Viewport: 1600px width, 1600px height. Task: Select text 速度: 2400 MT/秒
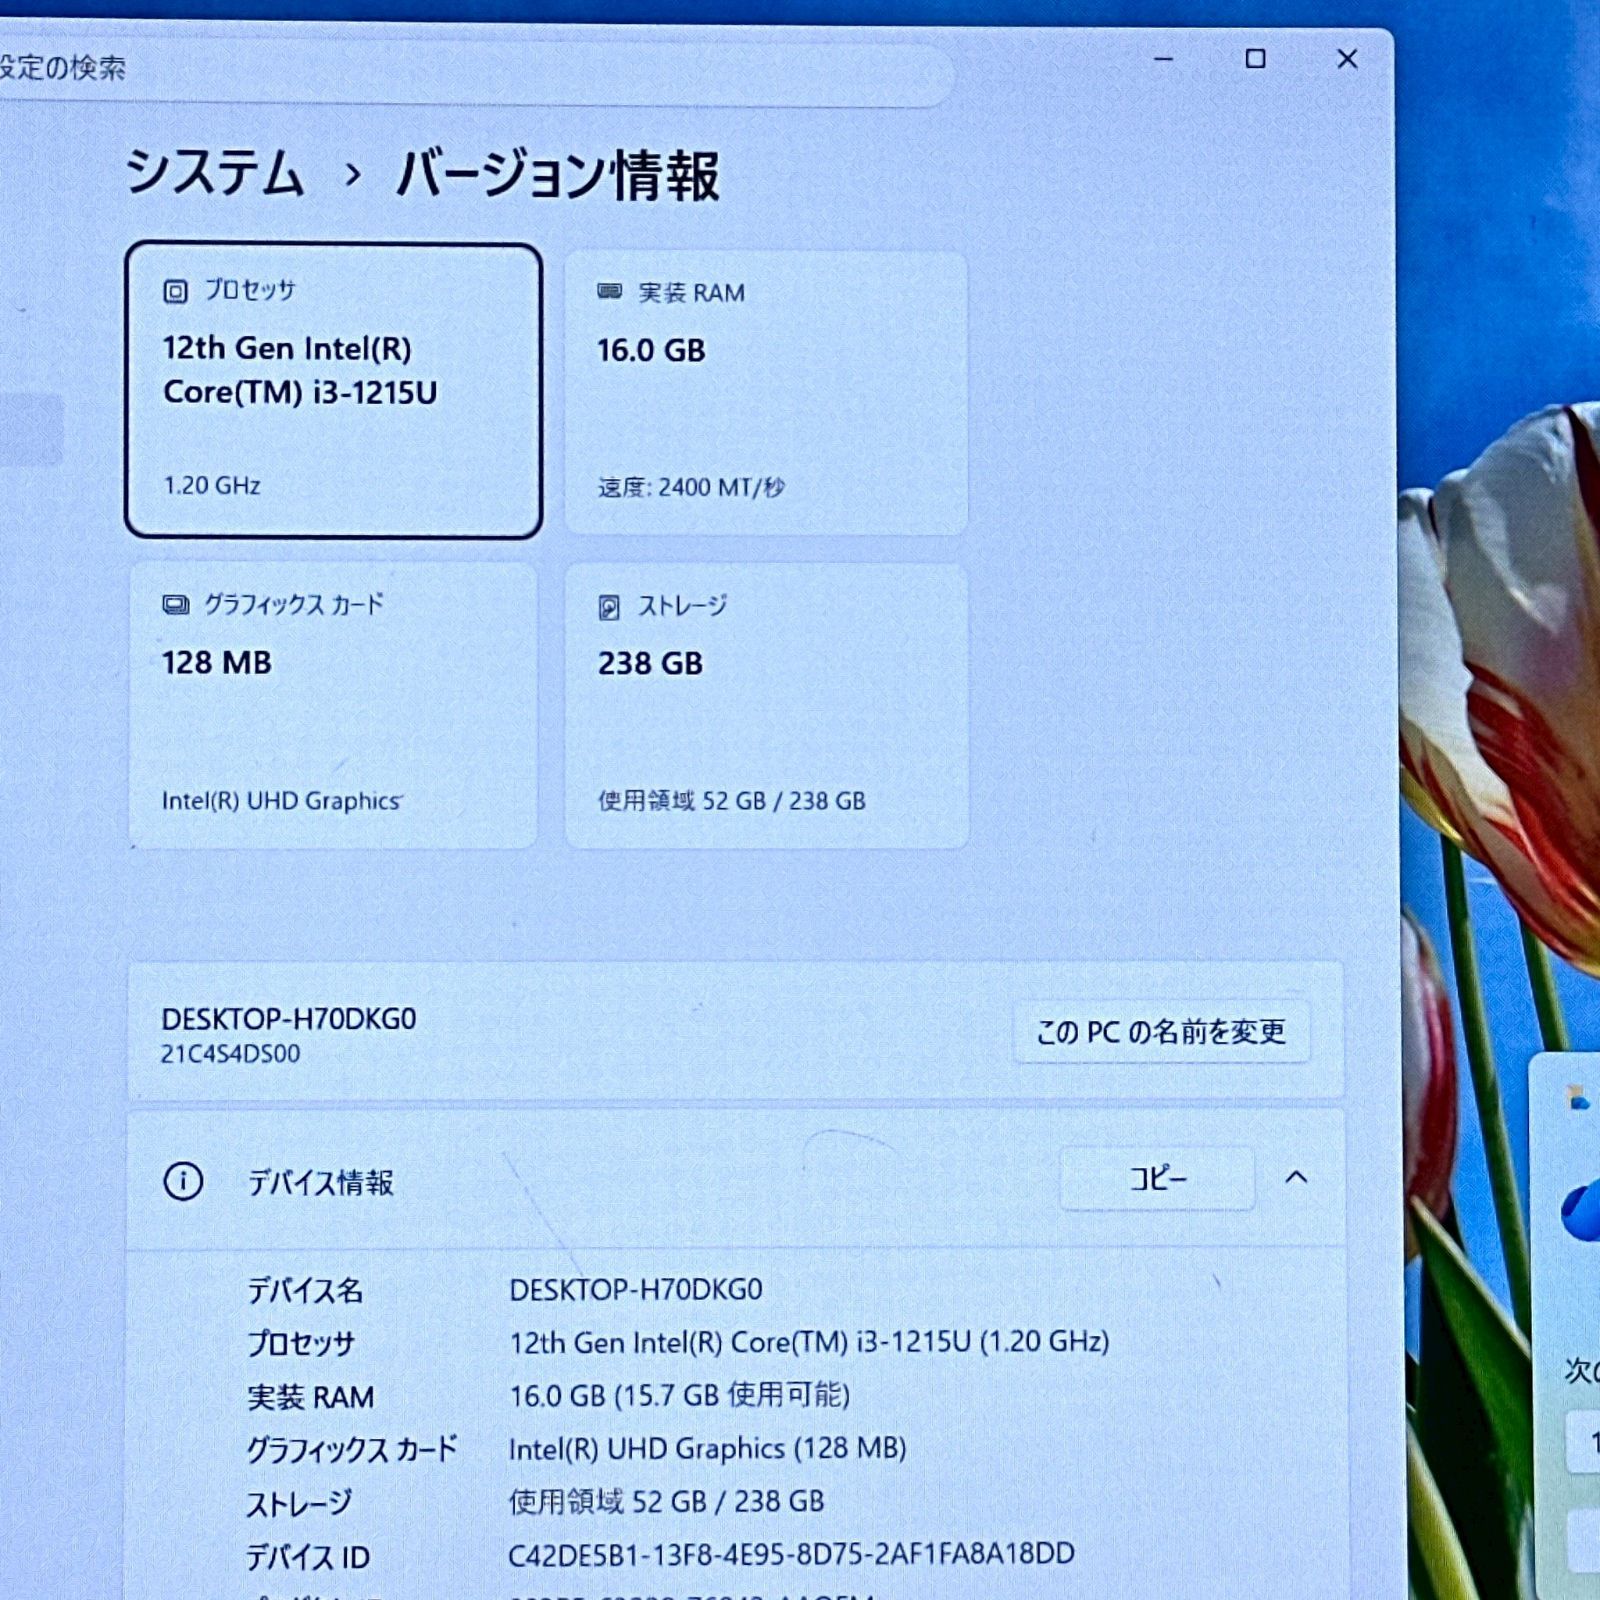pyautogui.click(x=691, y=487)
